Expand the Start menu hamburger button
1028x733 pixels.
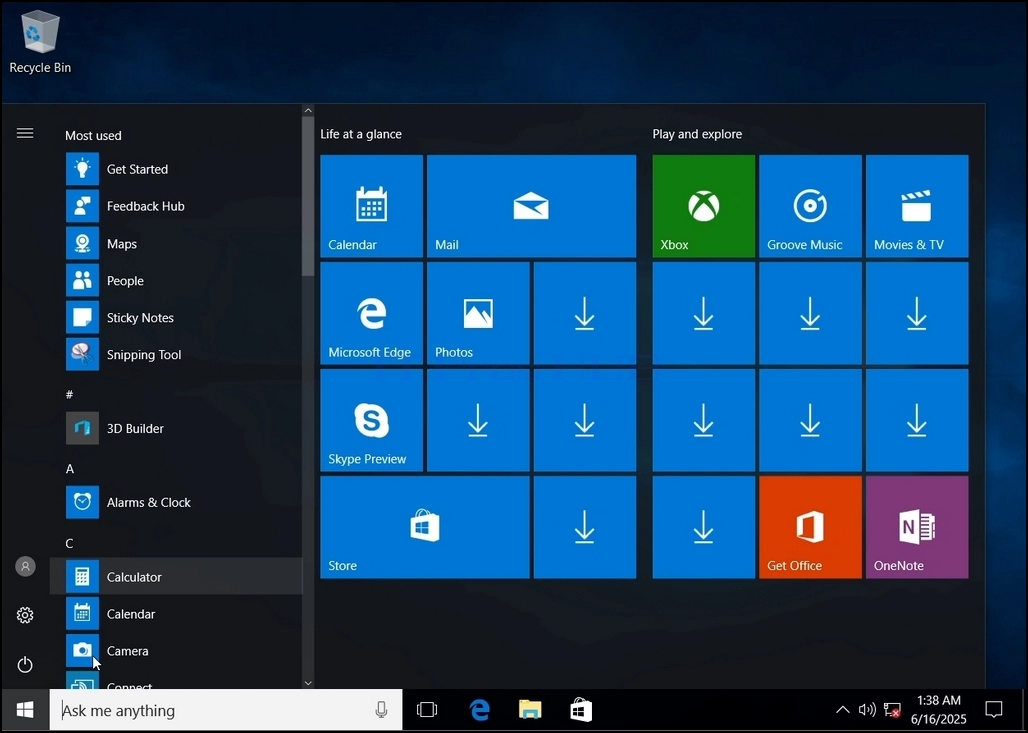25,134
